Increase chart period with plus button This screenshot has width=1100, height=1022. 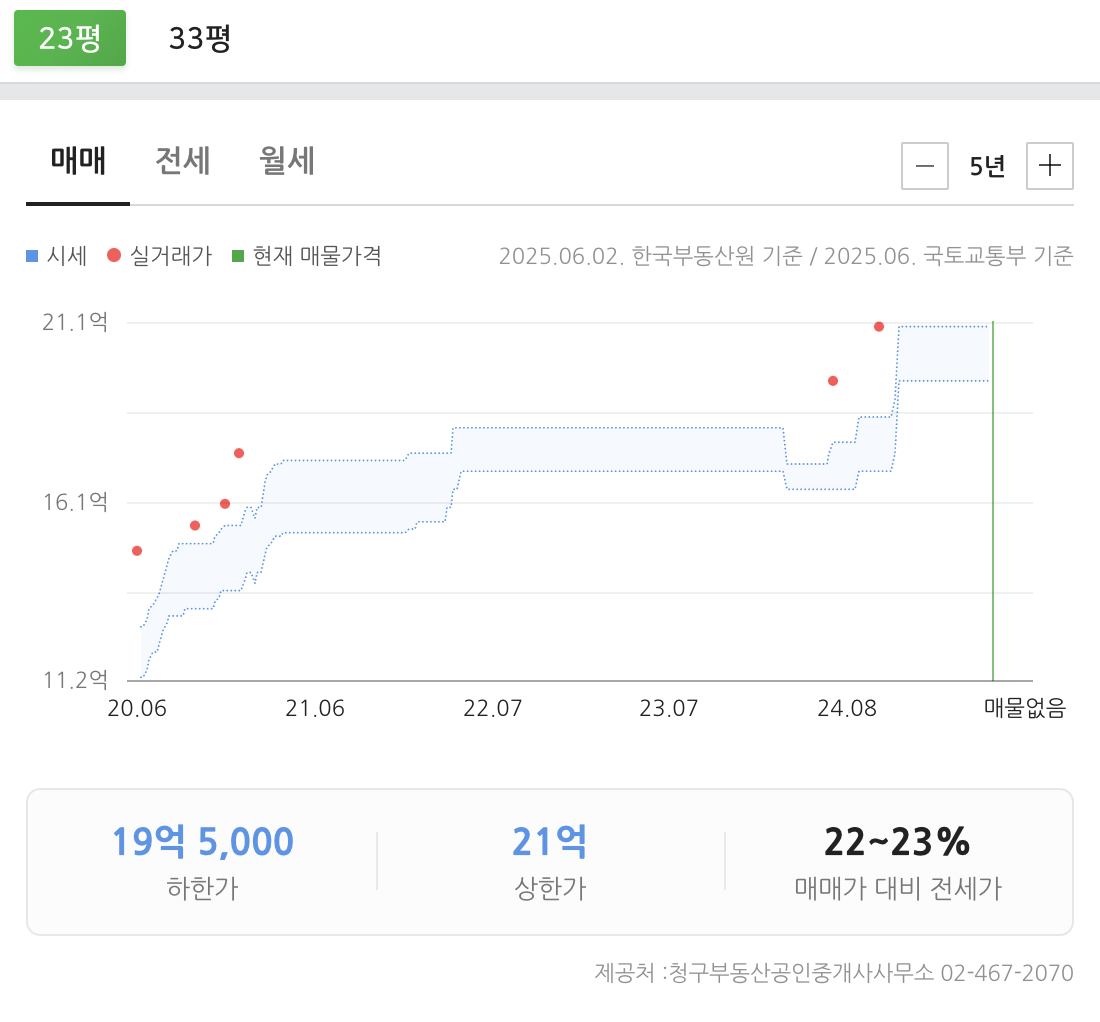tap(1049, 166)
